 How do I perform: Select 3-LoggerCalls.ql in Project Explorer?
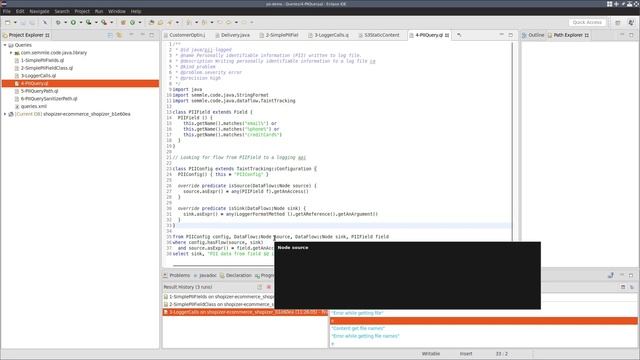point(38,76)
